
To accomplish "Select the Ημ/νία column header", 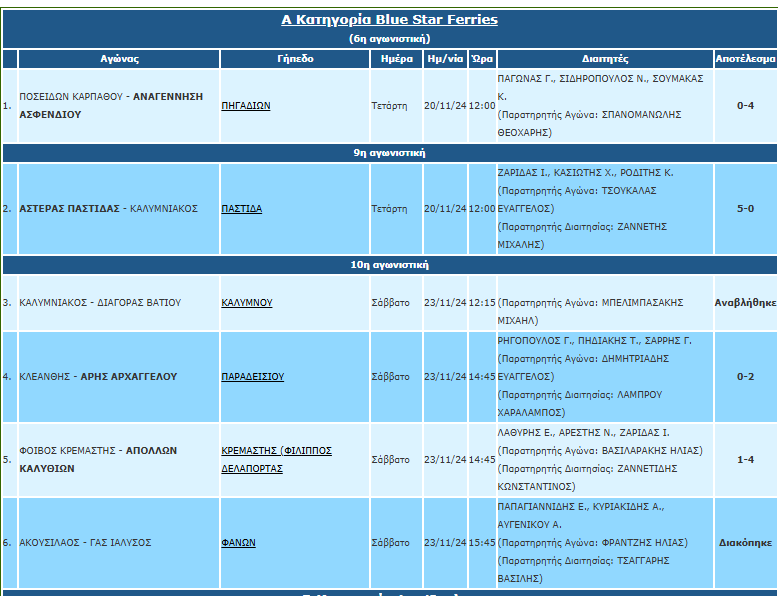I will [x=445, y=59].
